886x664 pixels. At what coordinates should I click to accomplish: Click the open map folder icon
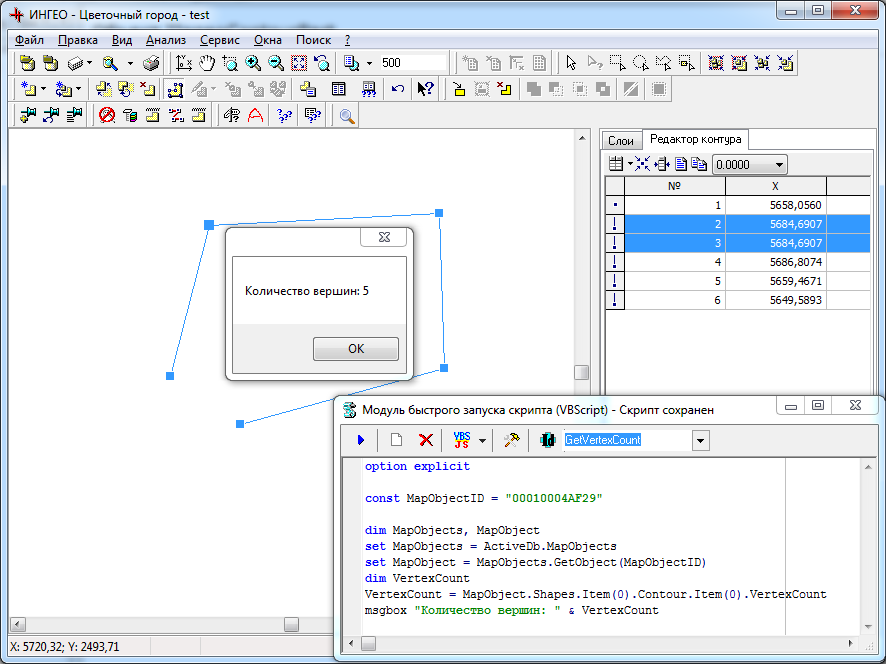pos(27,63)
